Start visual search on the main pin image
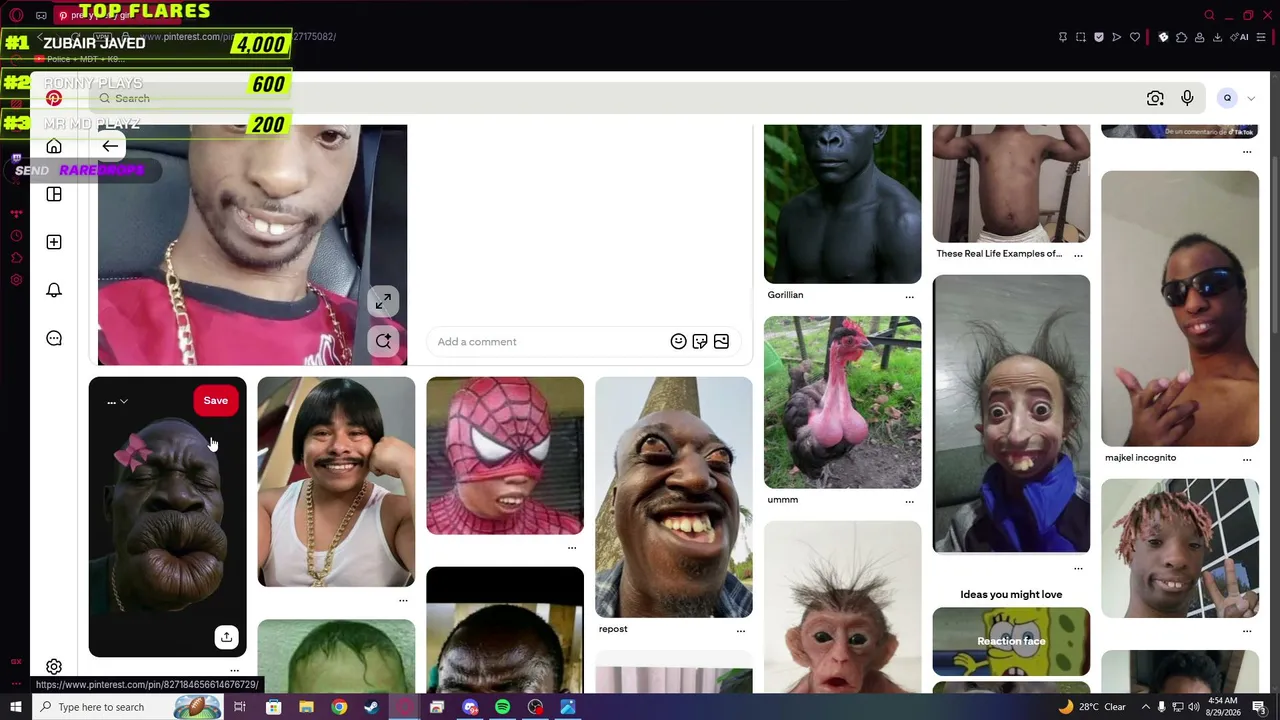Screen dimensions: 1280x720 pyautogui.click(x=383, y=341)
